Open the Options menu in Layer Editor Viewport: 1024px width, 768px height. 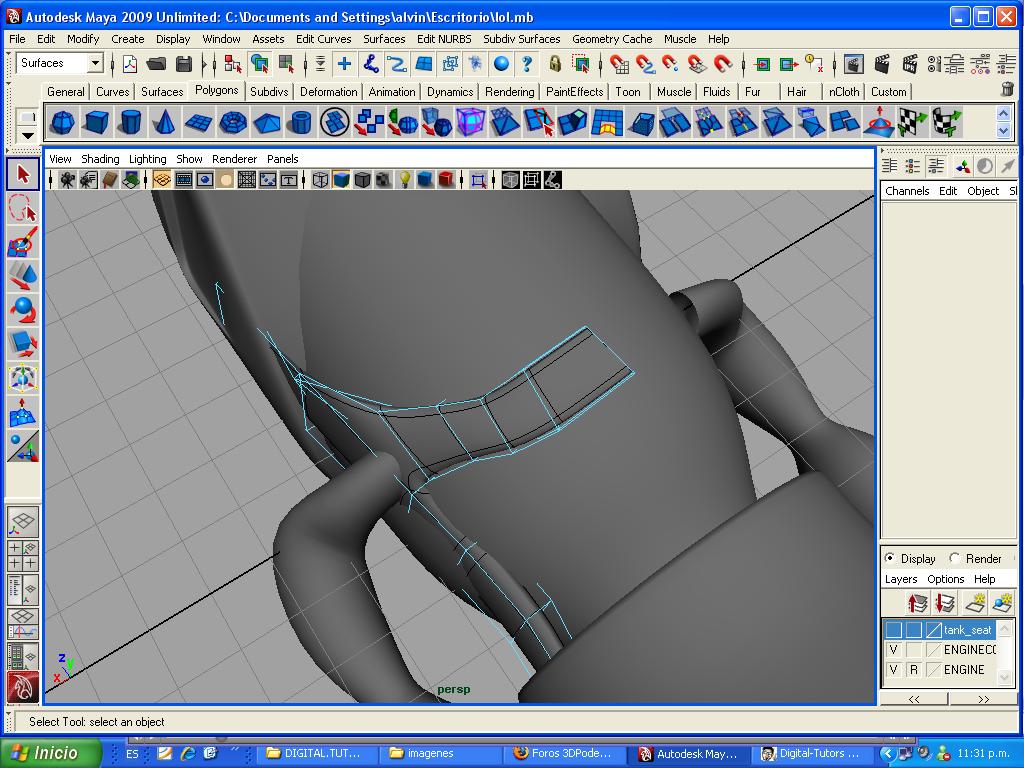[x=945, y=579]
